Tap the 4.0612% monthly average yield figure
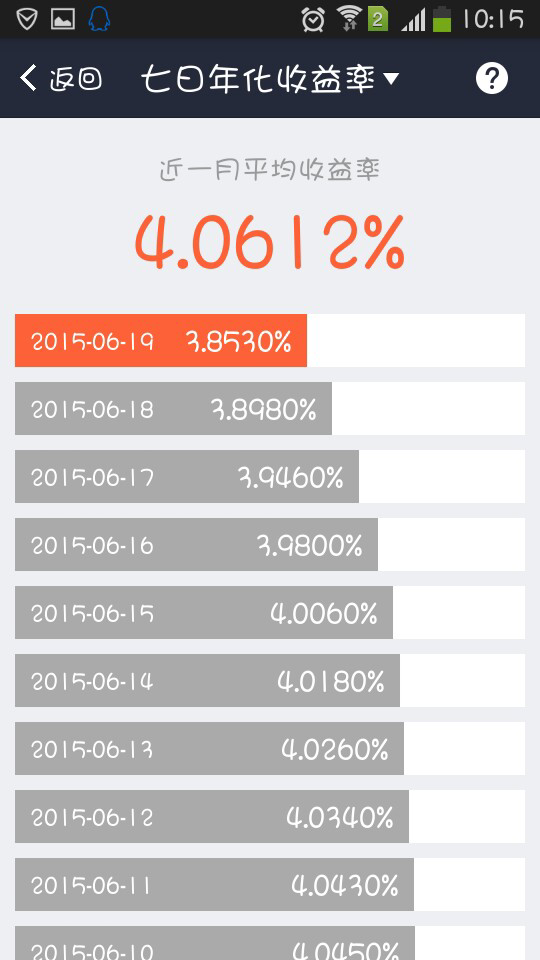 (269, 242)
